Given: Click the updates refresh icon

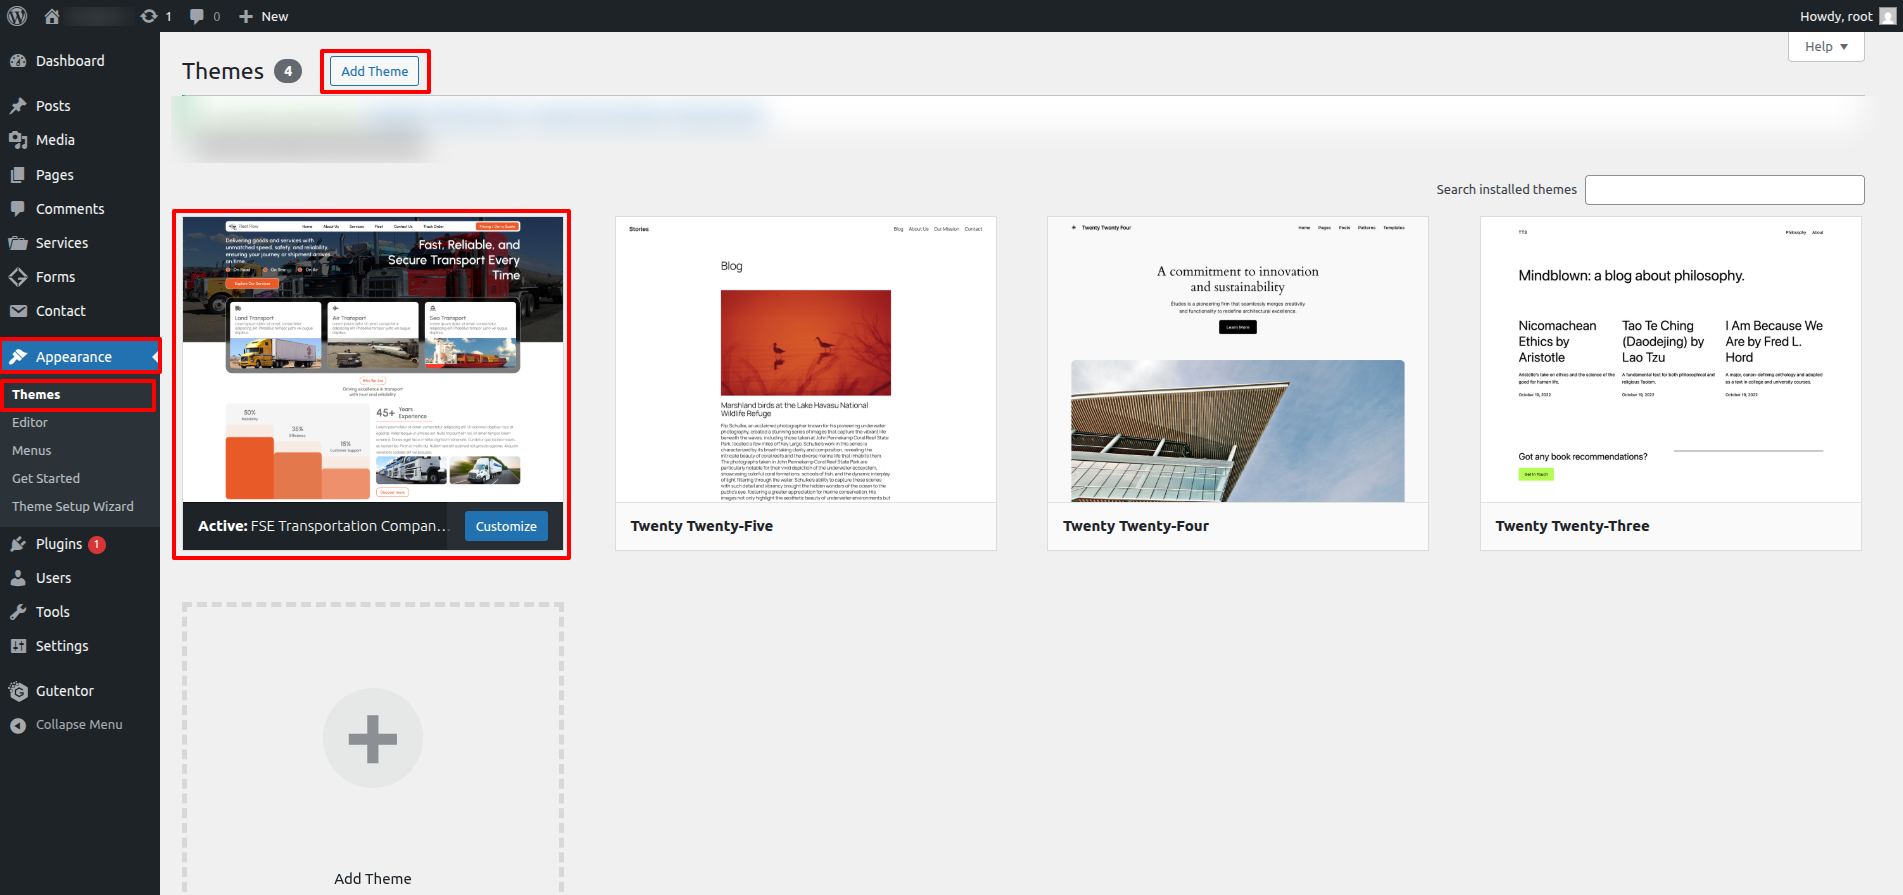Looking at the screenshot, I should coord(149,16).
